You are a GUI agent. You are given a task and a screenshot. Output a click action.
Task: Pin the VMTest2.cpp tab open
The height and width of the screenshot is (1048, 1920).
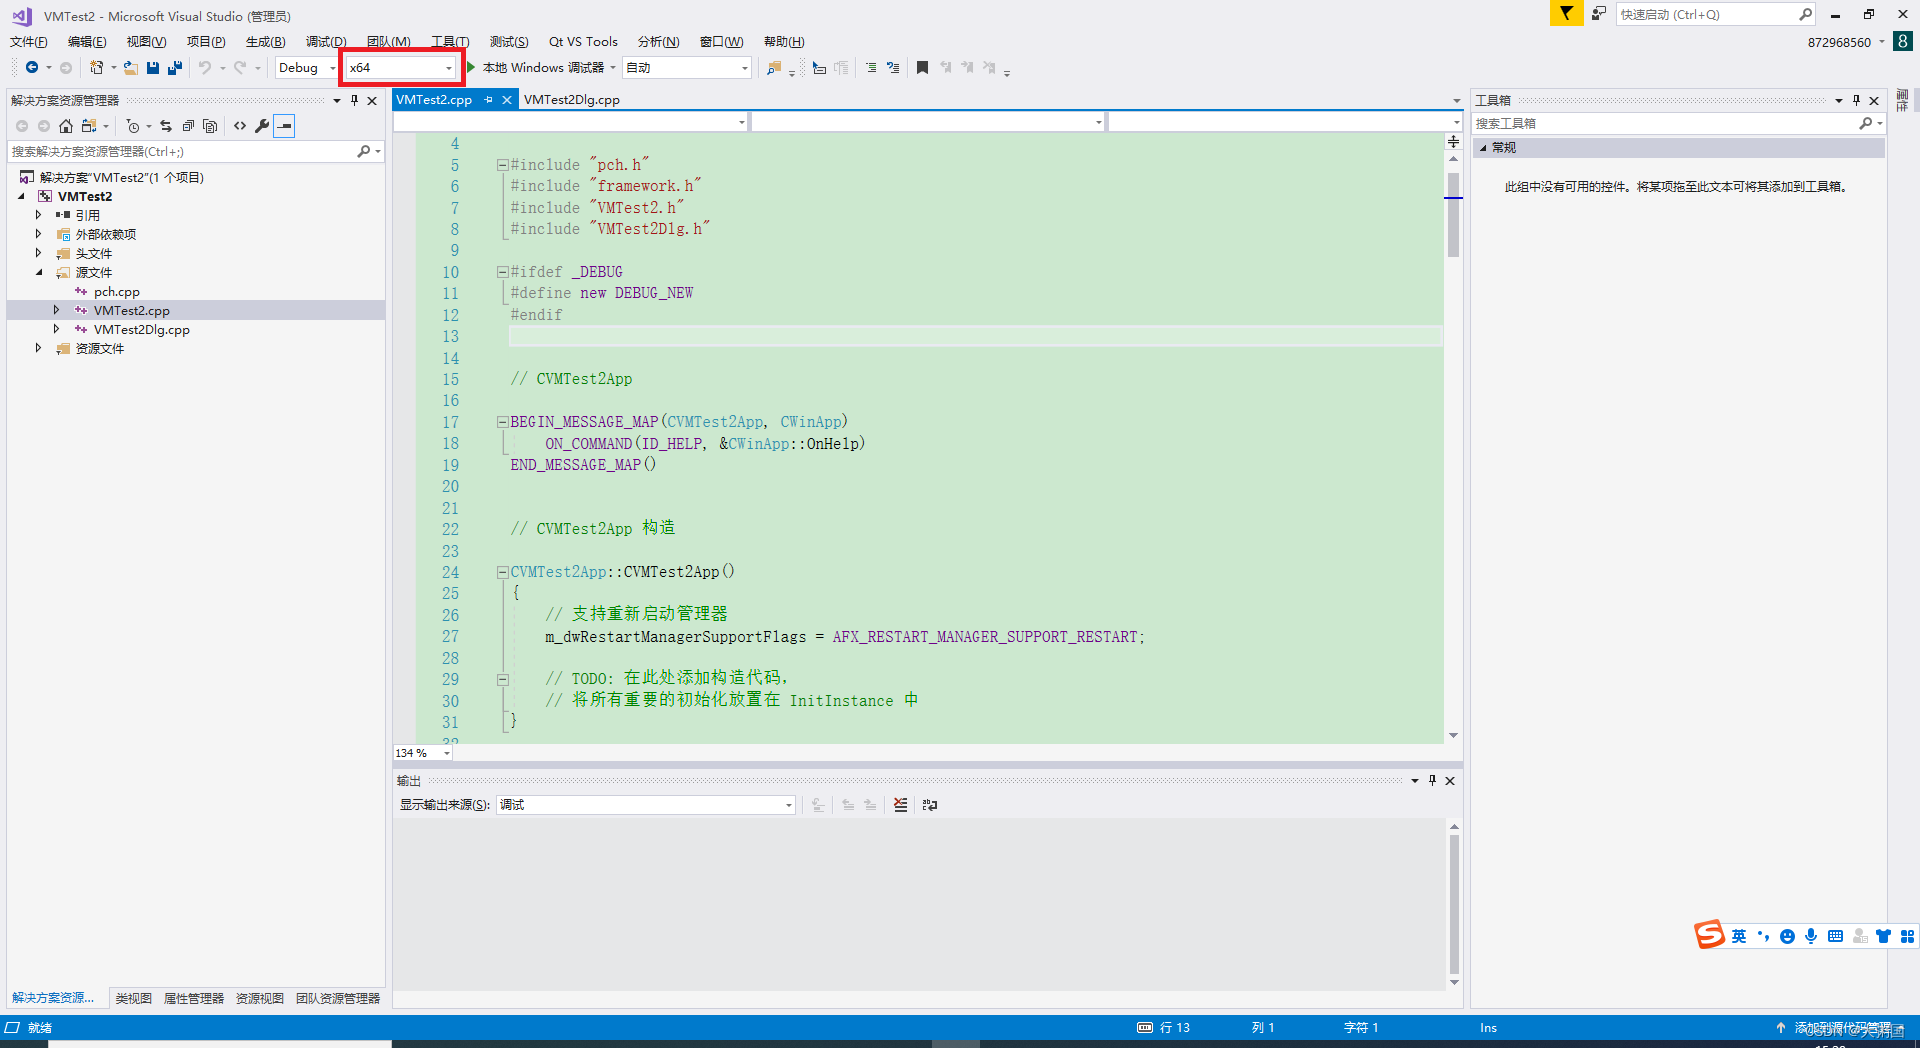(x=488, y=99)
